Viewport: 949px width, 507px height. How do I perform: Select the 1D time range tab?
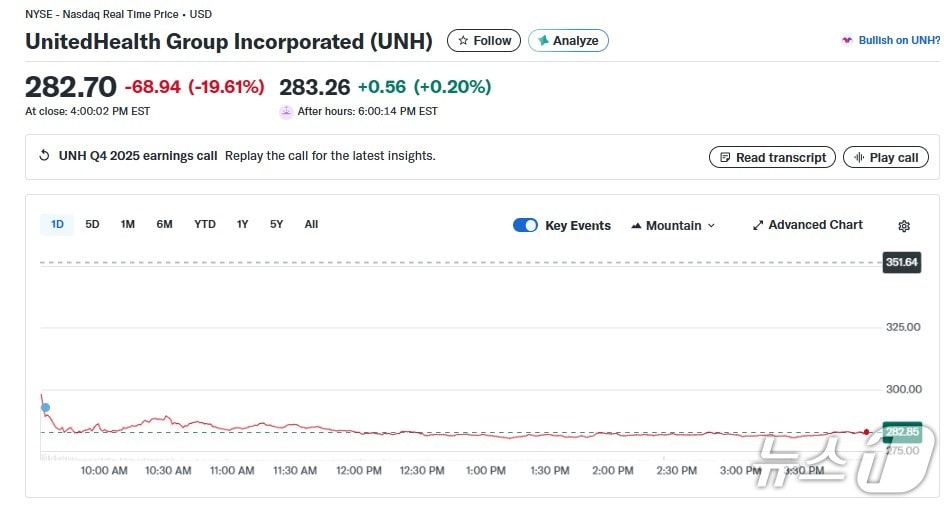point(57,224)
